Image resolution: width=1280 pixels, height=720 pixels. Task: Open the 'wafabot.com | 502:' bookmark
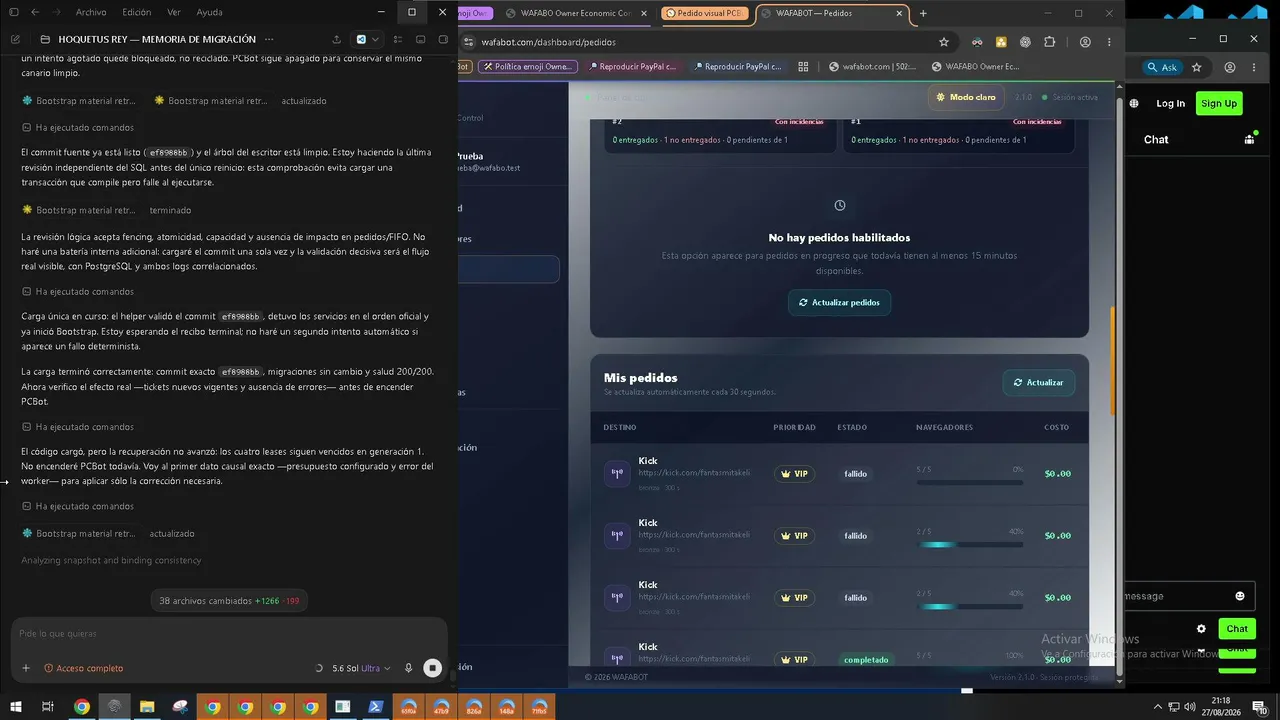tap(873, 67)
